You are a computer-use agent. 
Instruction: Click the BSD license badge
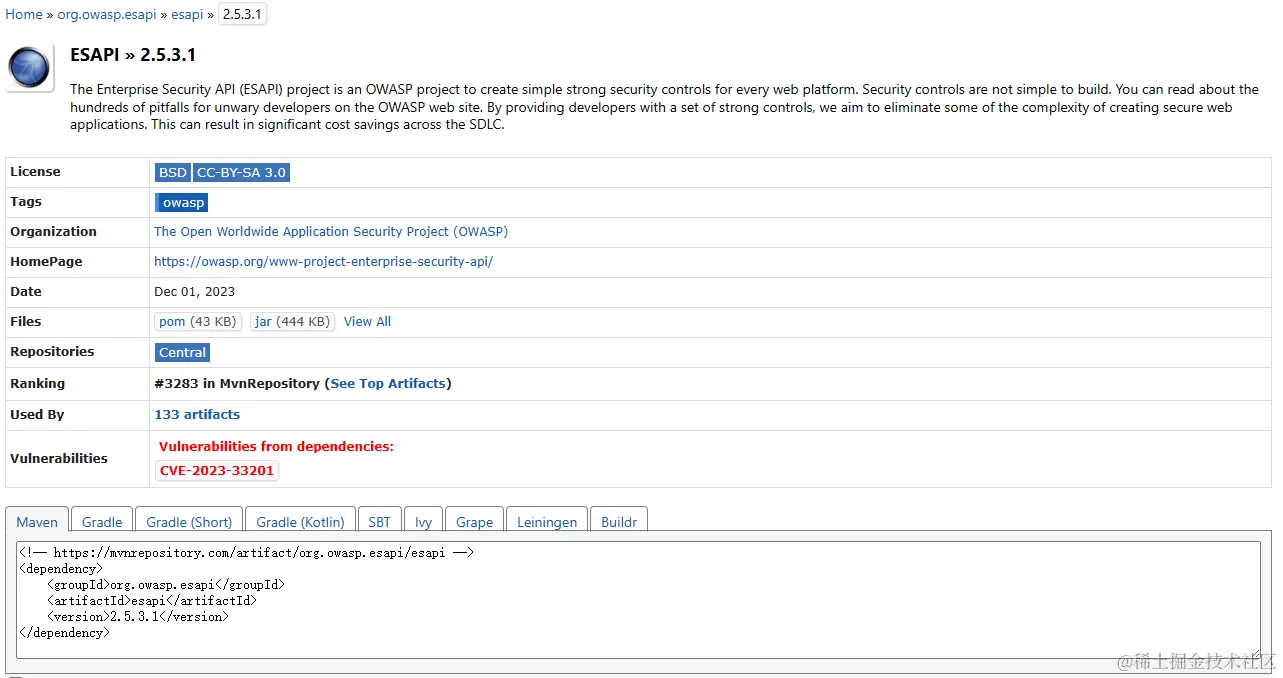point(172,172)
